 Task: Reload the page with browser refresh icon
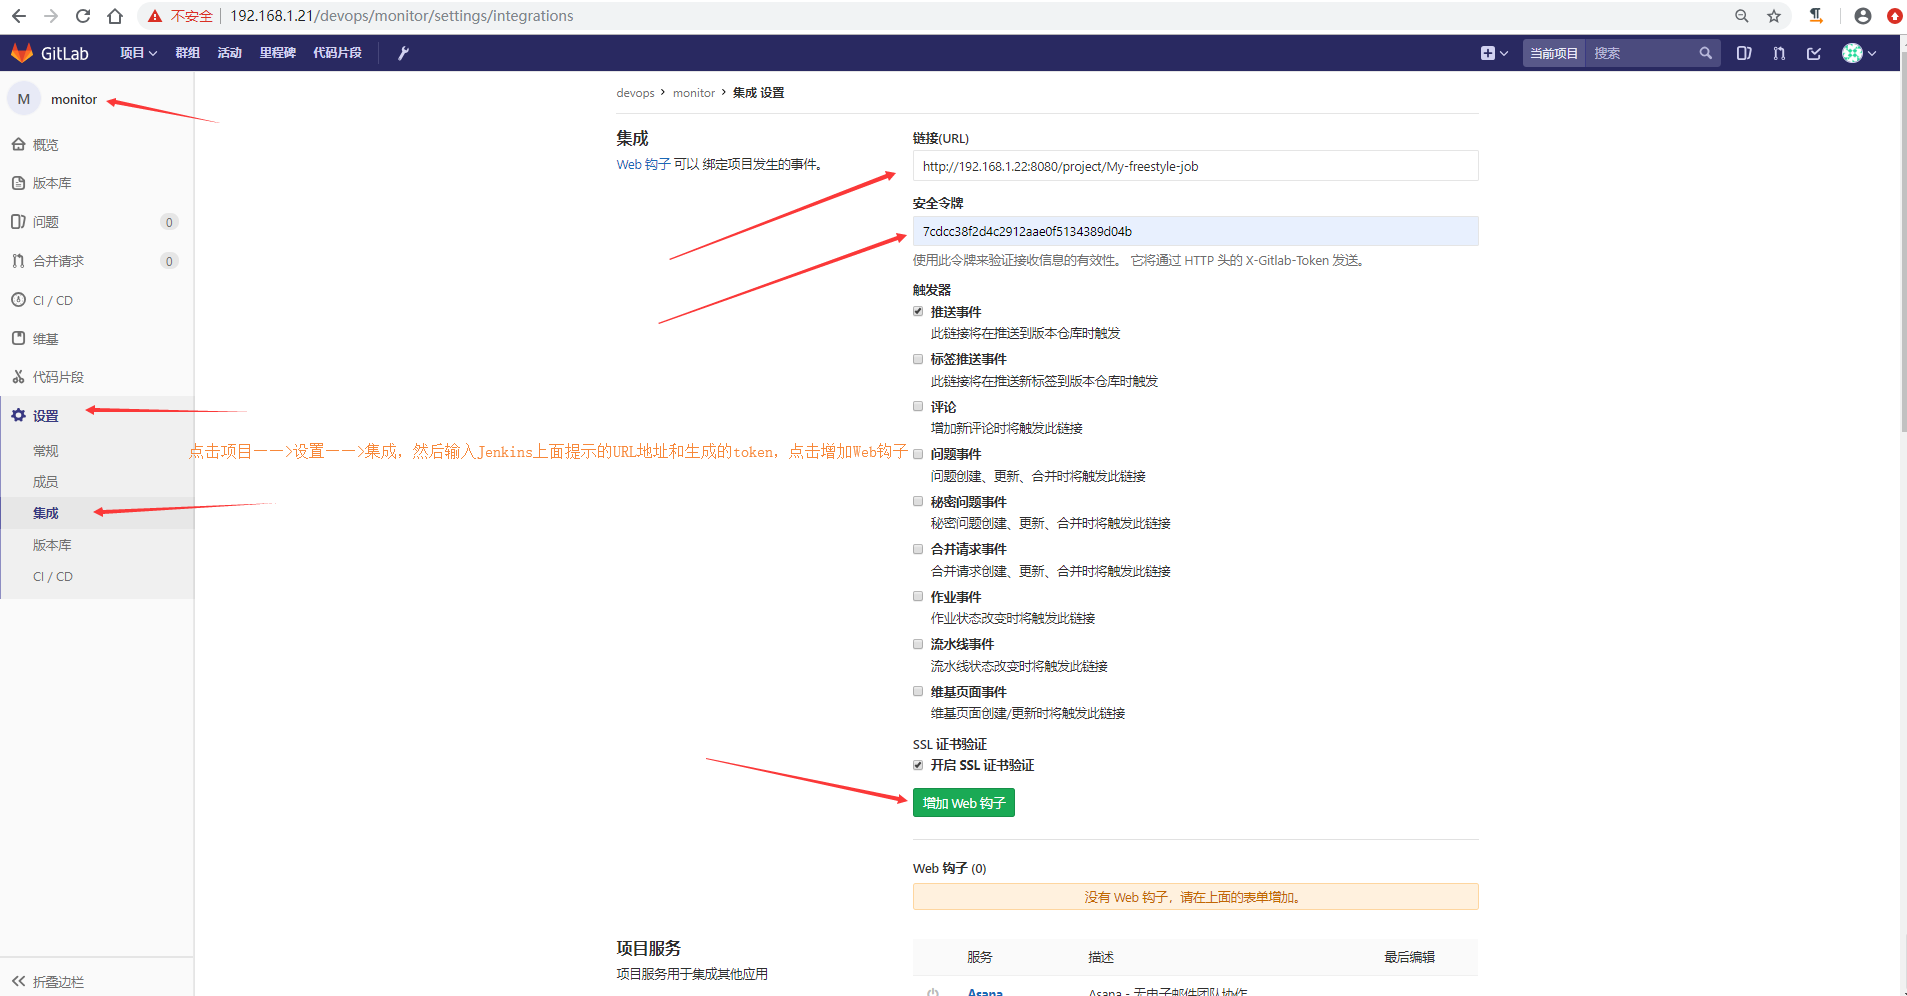[x=83, y=16]
